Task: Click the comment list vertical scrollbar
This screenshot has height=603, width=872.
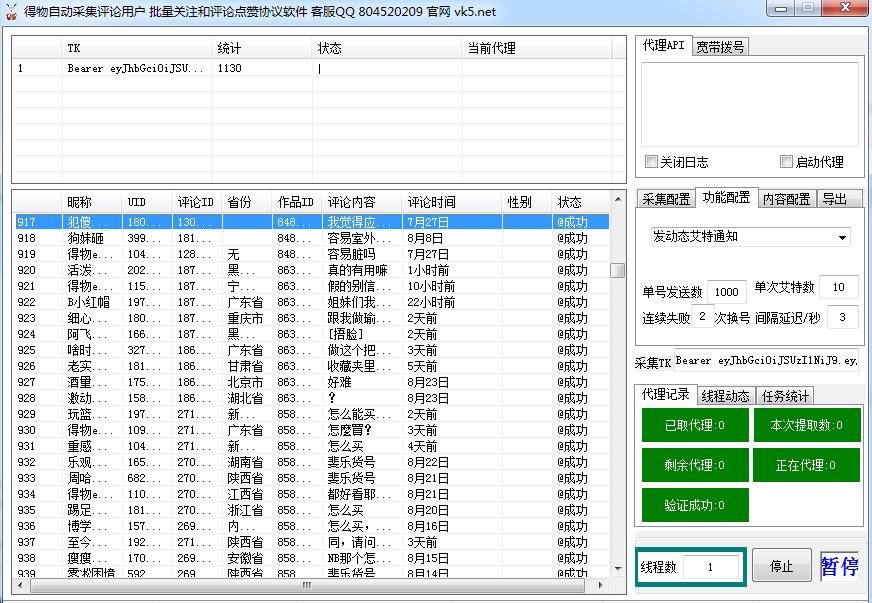Action: [x=618, y=400]
